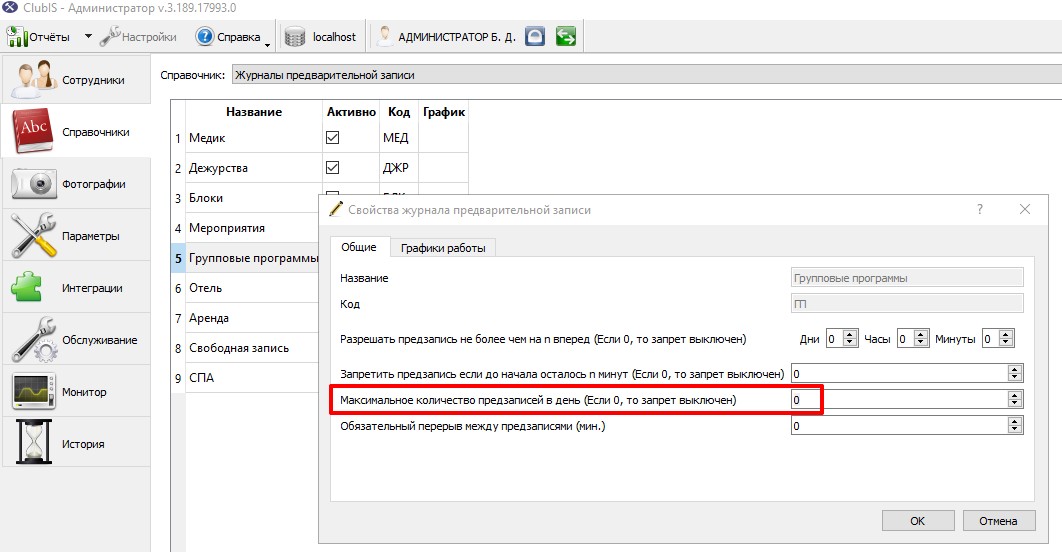The image size is (1062, 552).
Task: Click the green switch-user arrows icon
Action: [x=566, y=36]
